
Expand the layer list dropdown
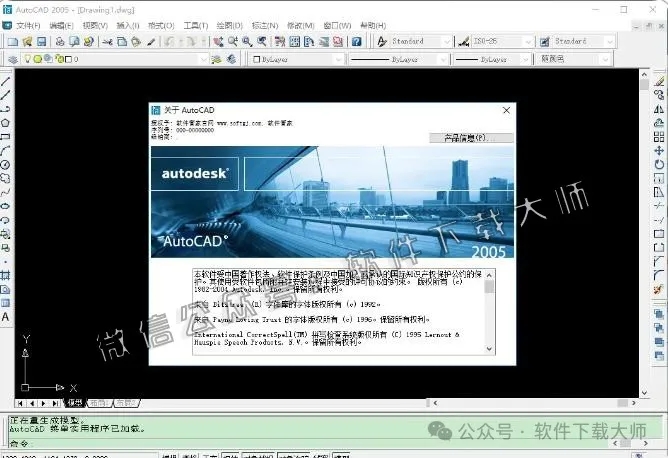(204, 59)
